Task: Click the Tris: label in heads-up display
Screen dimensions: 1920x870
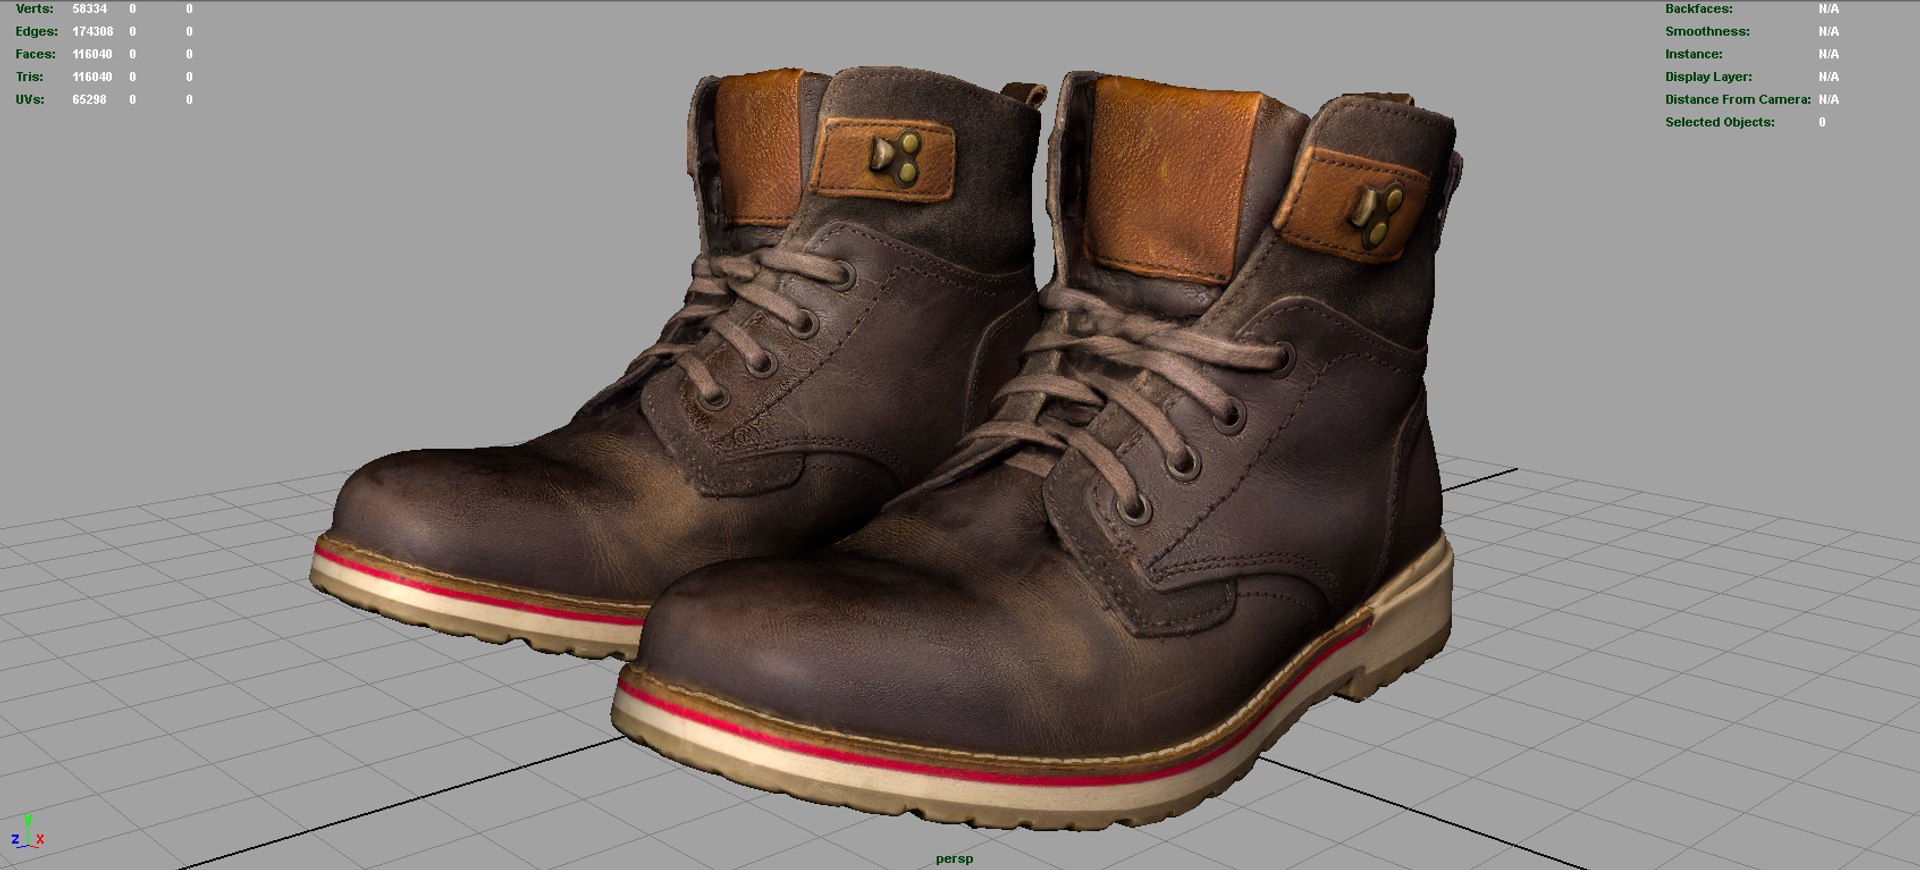Action: pyautogui.click(x=29, y=77)
